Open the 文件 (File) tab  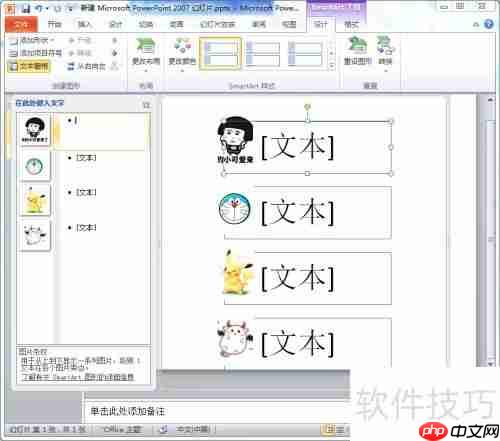tap(21, 24)
